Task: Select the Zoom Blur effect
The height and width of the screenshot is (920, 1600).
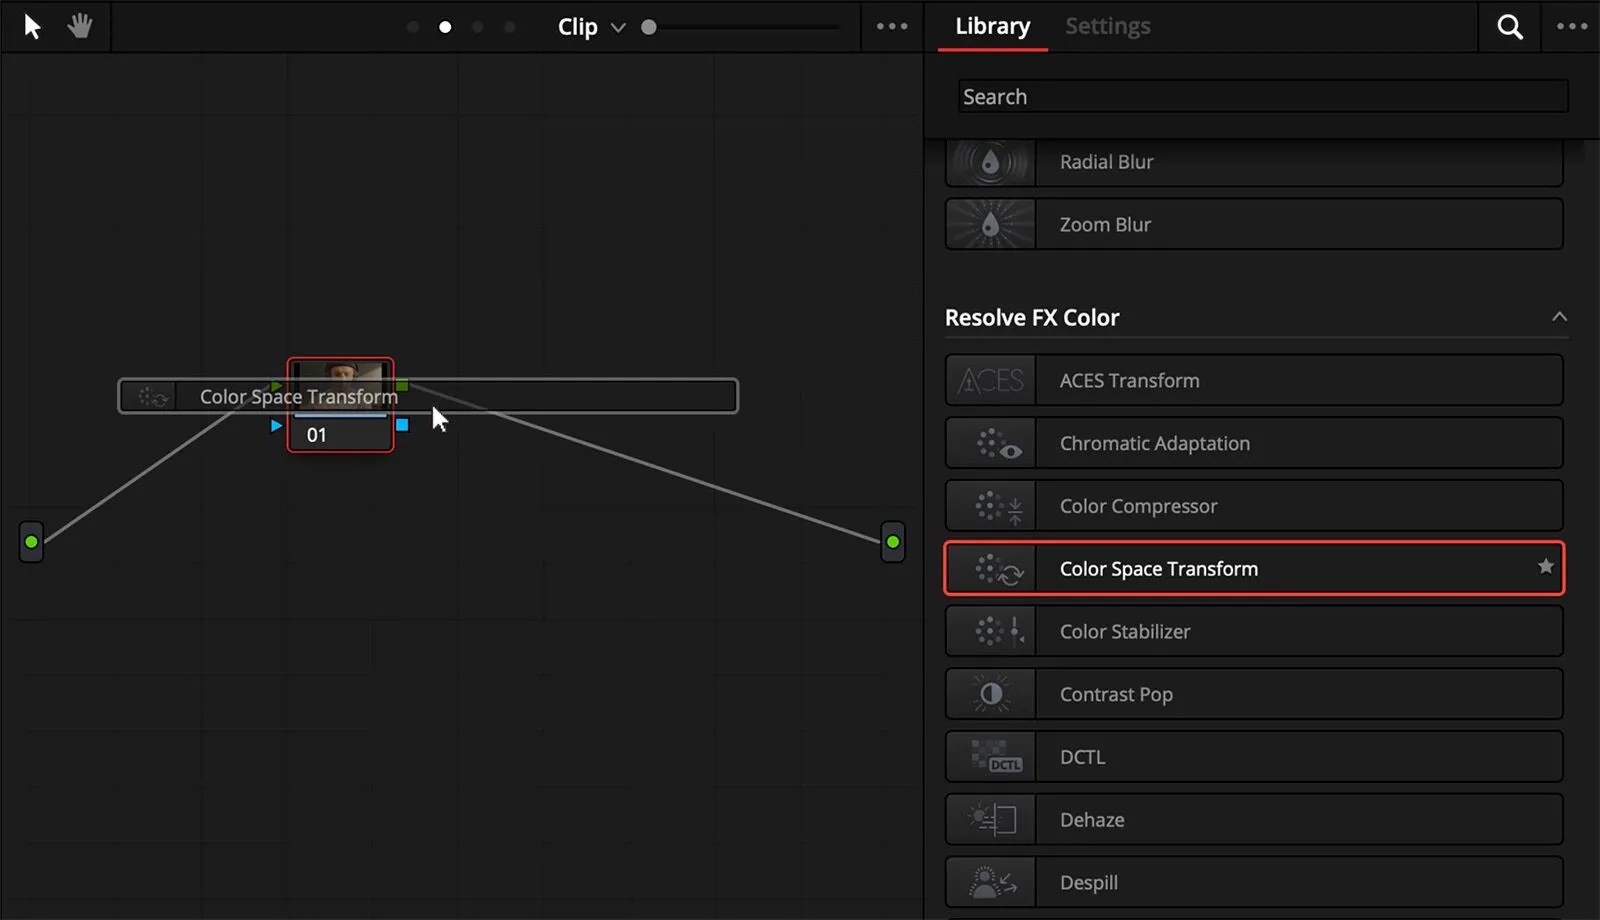Action: pos(1254,224)
